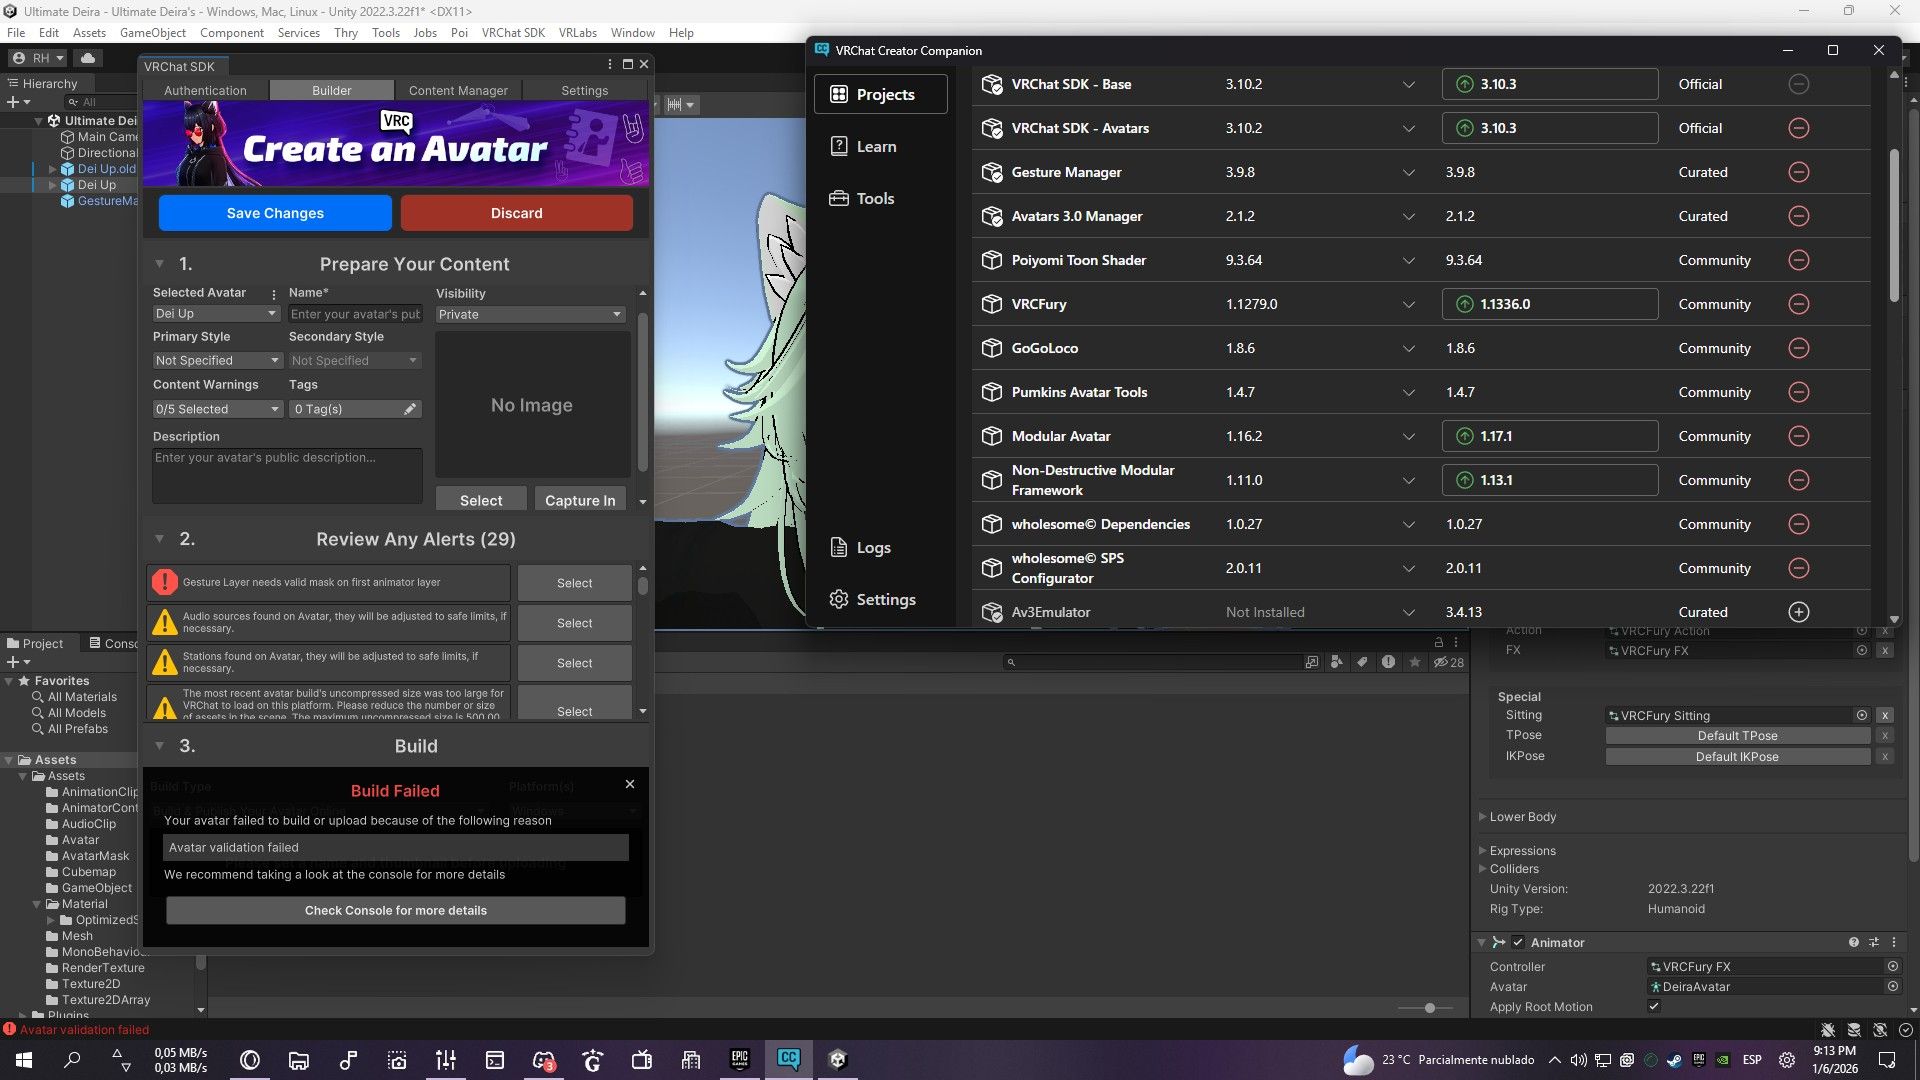Open the Console tab

pyautogui.click(x=113, y=643)
